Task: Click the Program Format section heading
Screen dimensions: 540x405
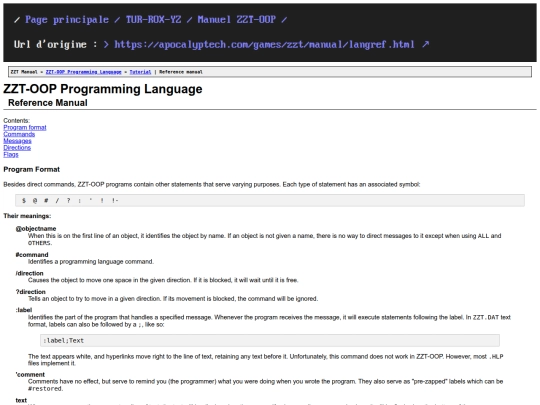Action: click(x=31, y=169)
